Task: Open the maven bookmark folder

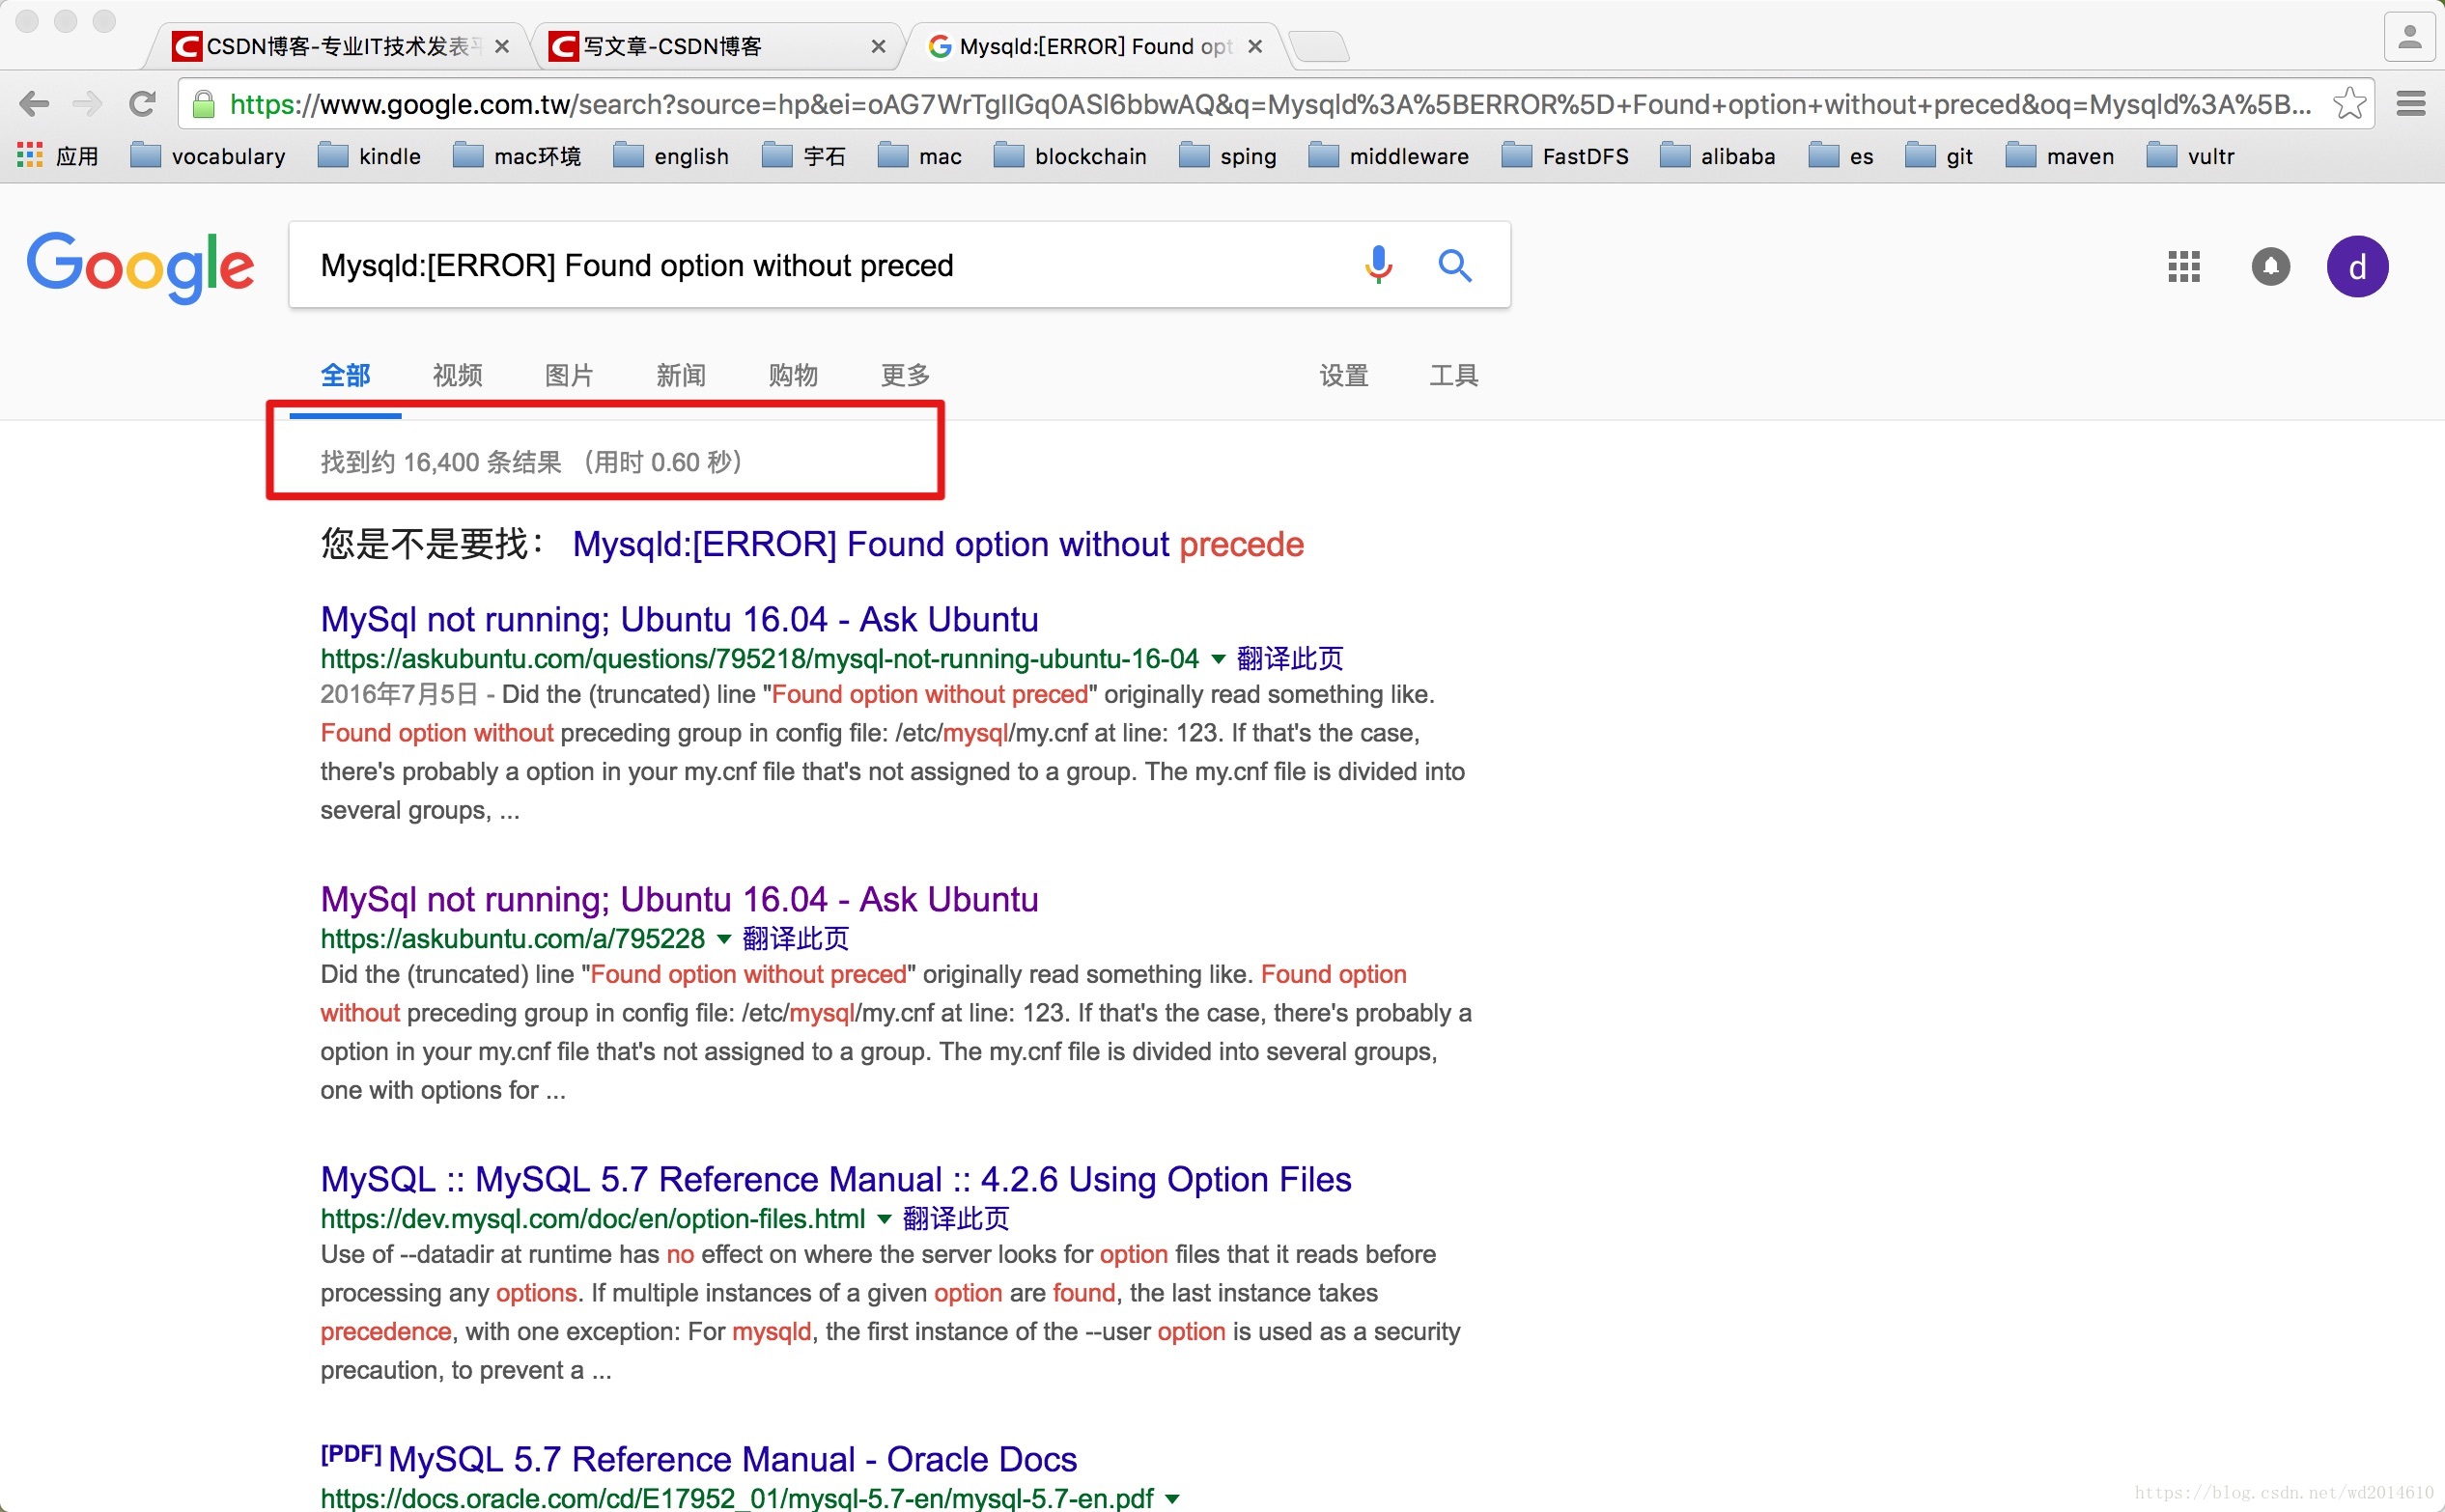Action: tap(2060, 156)
